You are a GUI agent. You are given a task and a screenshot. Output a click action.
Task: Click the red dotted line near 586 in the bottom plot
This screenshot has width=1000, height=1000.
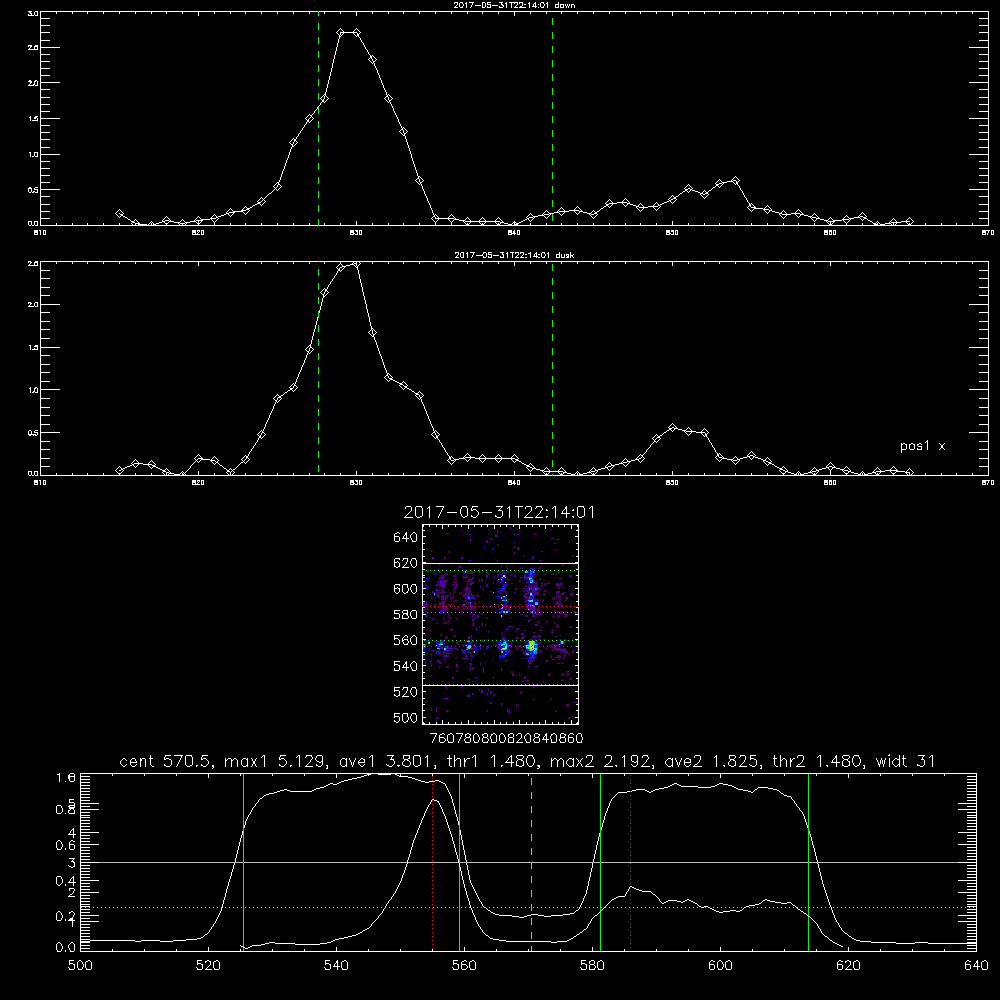[631, 862]
